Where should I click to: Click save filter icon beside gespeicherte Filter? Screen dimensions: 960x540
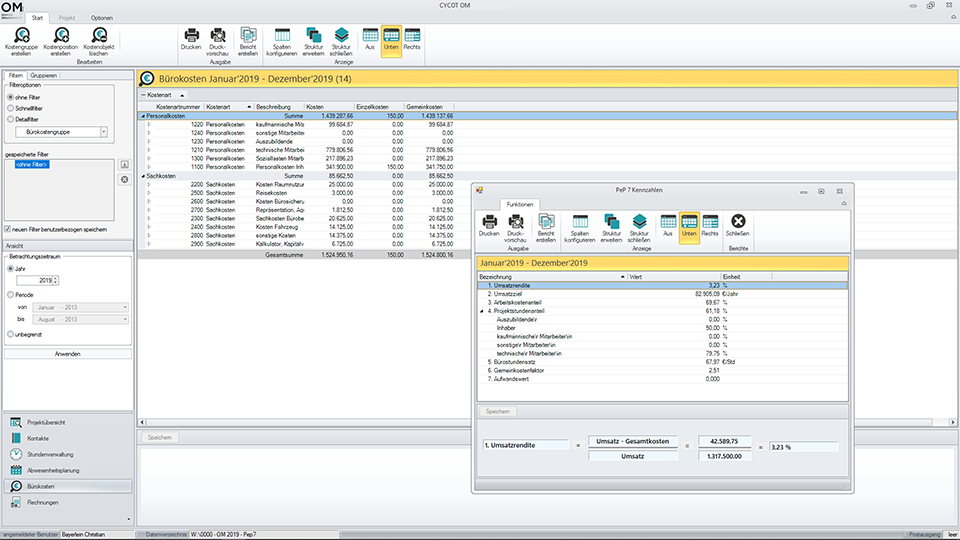[x=124, y=164]
